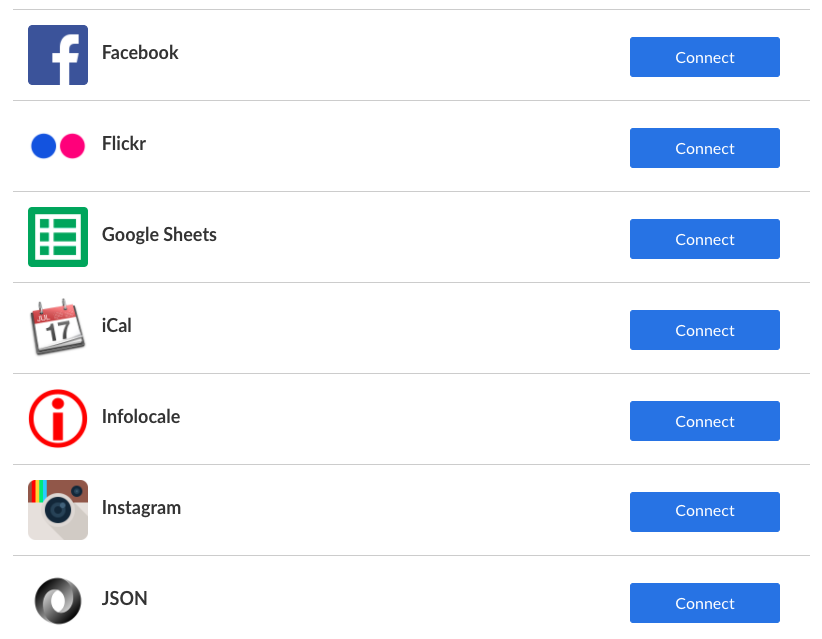Connect the Flickr integration
822x639 pixels.
click(x=704, y=148)
